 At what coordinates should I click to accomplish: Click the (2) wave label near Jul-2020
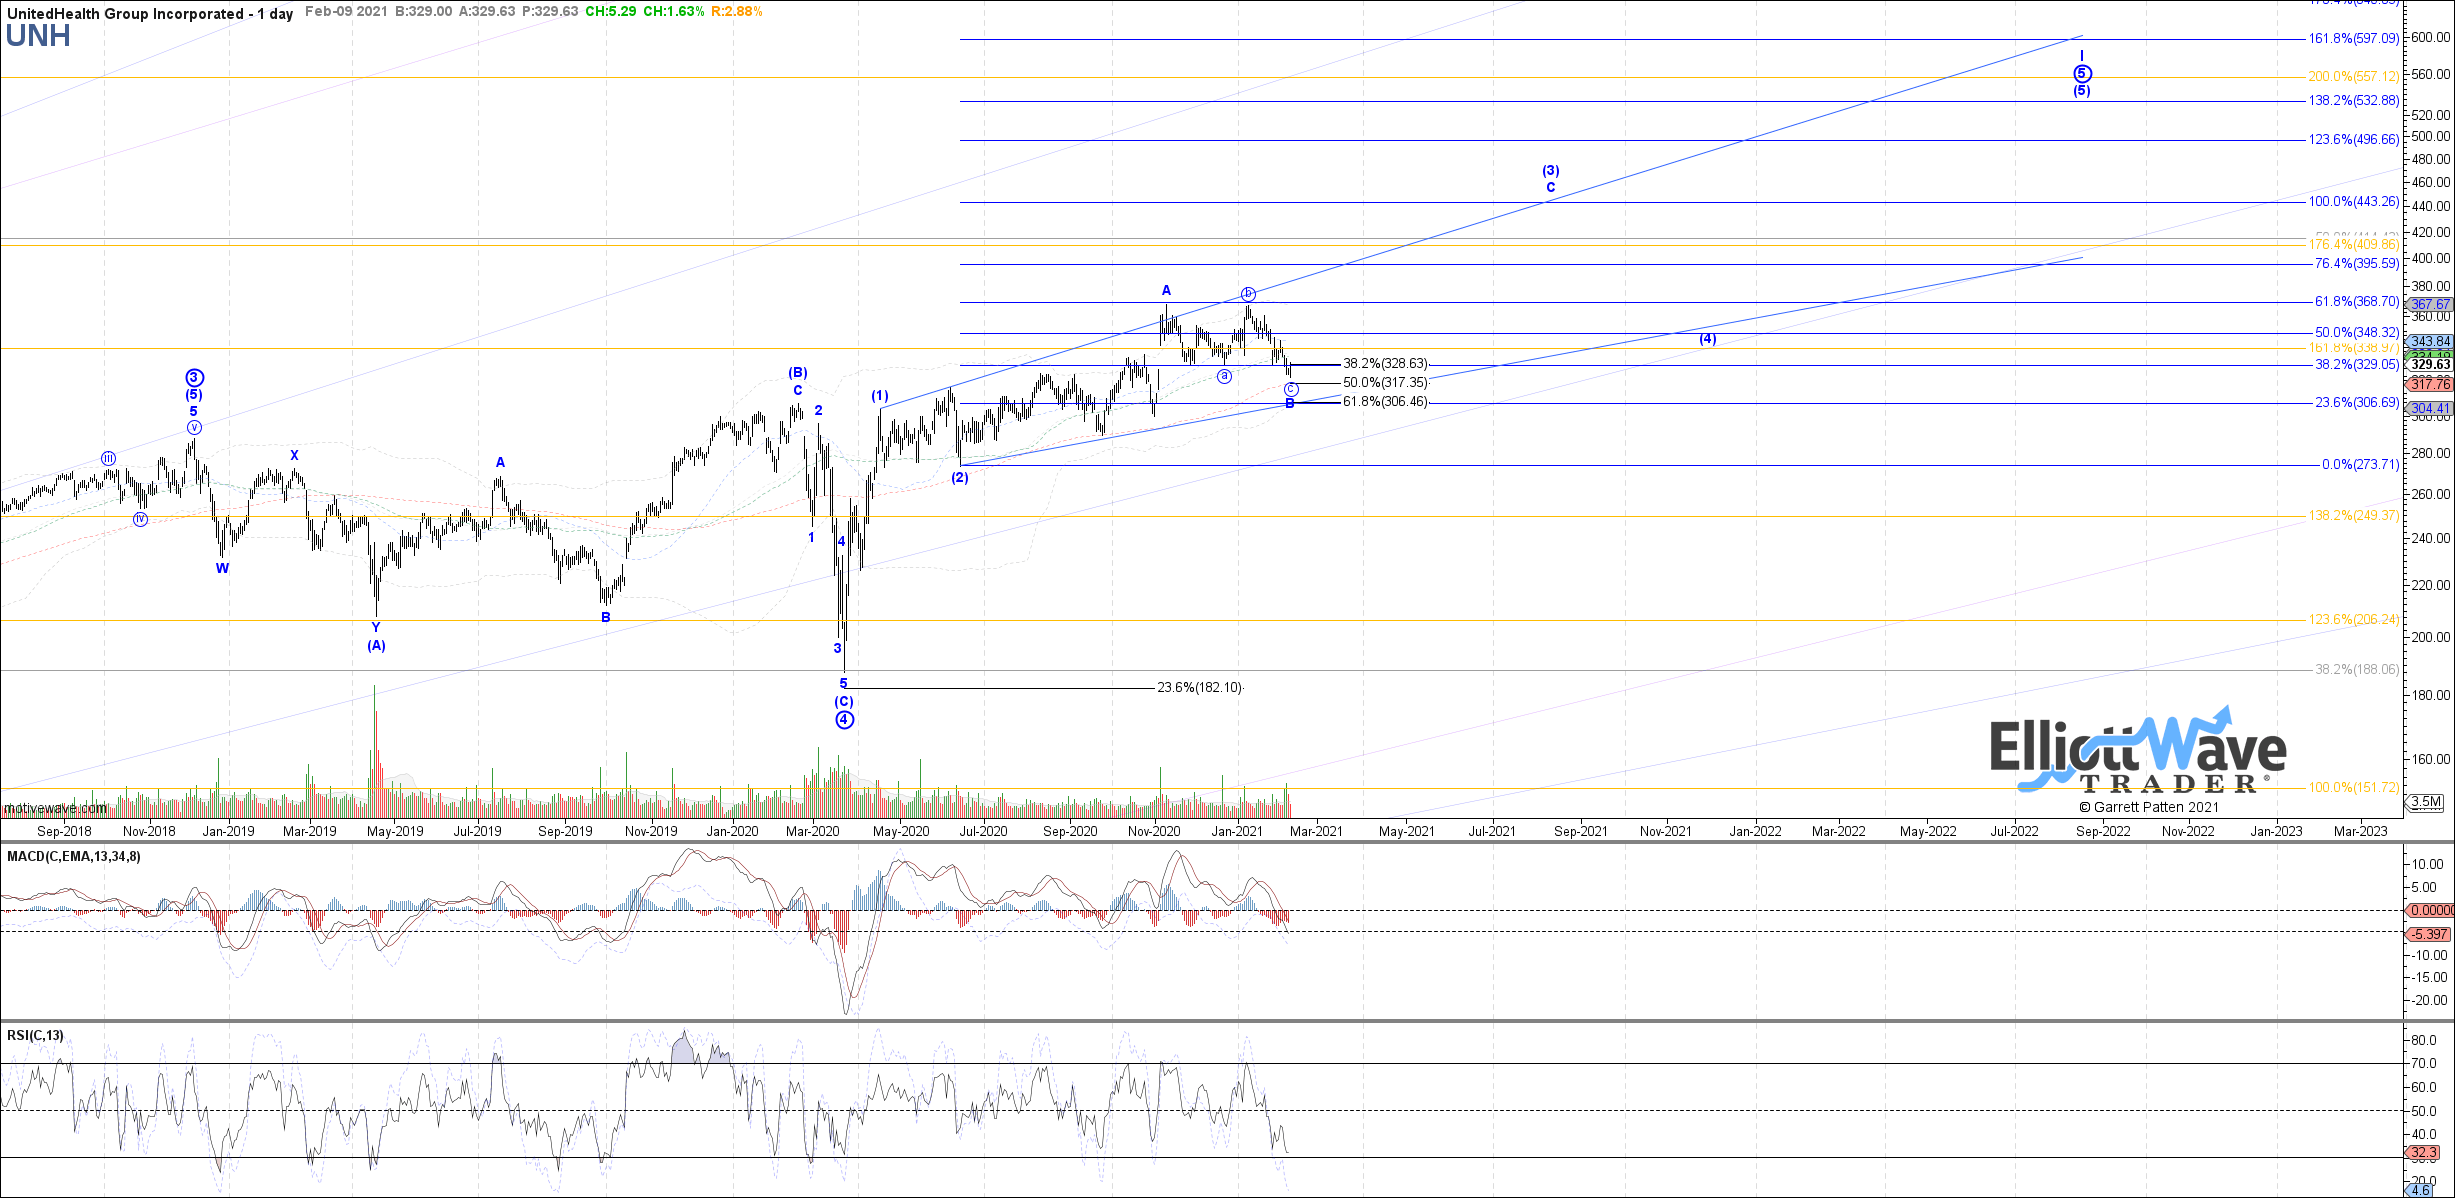[x=960, y=478]
